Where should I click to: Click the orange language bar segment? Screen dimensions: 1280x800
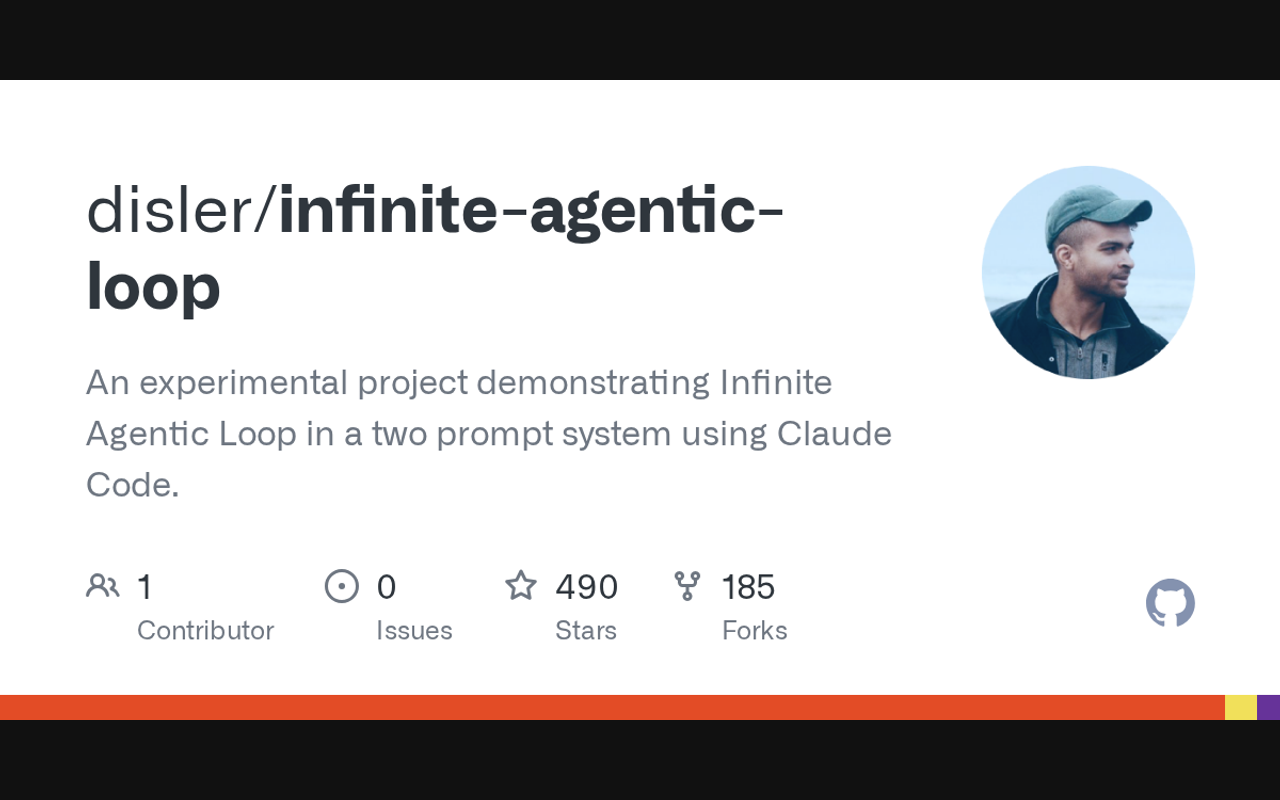click(612, 707)
